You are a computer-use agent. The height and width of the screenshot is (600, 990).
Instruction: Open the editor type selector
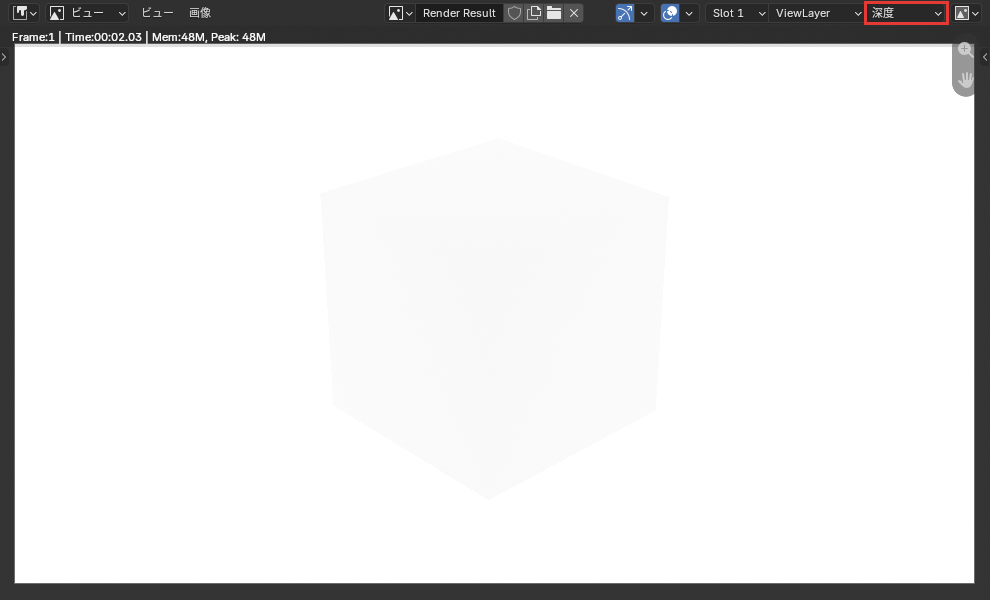coord(25,13)
